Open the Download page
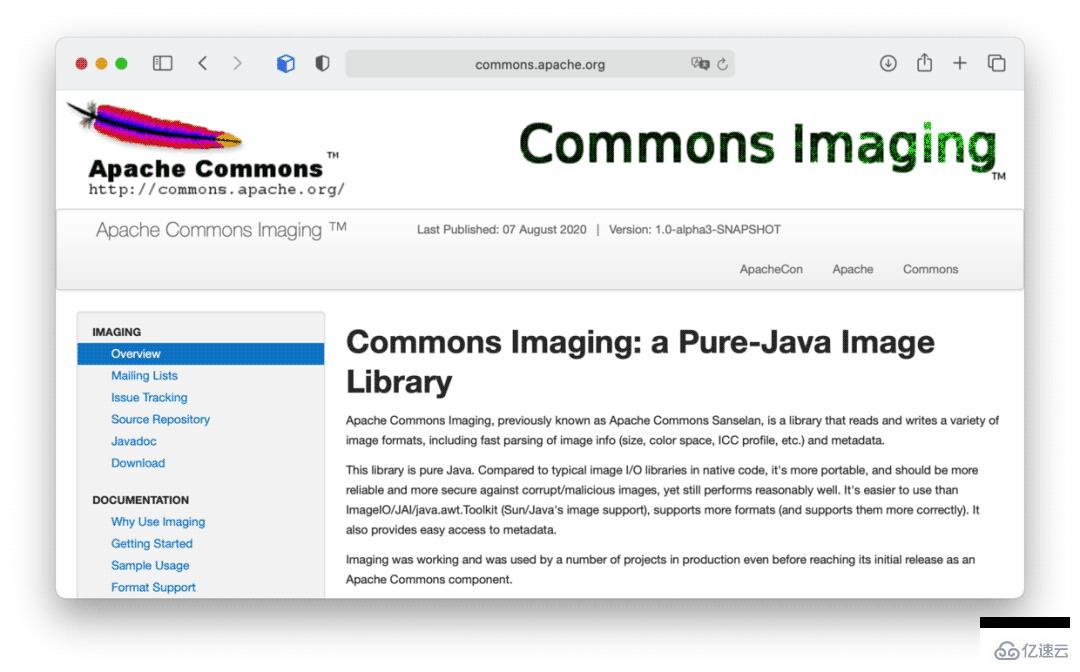This screenshot has height=672, width=1080. point(138,463)
